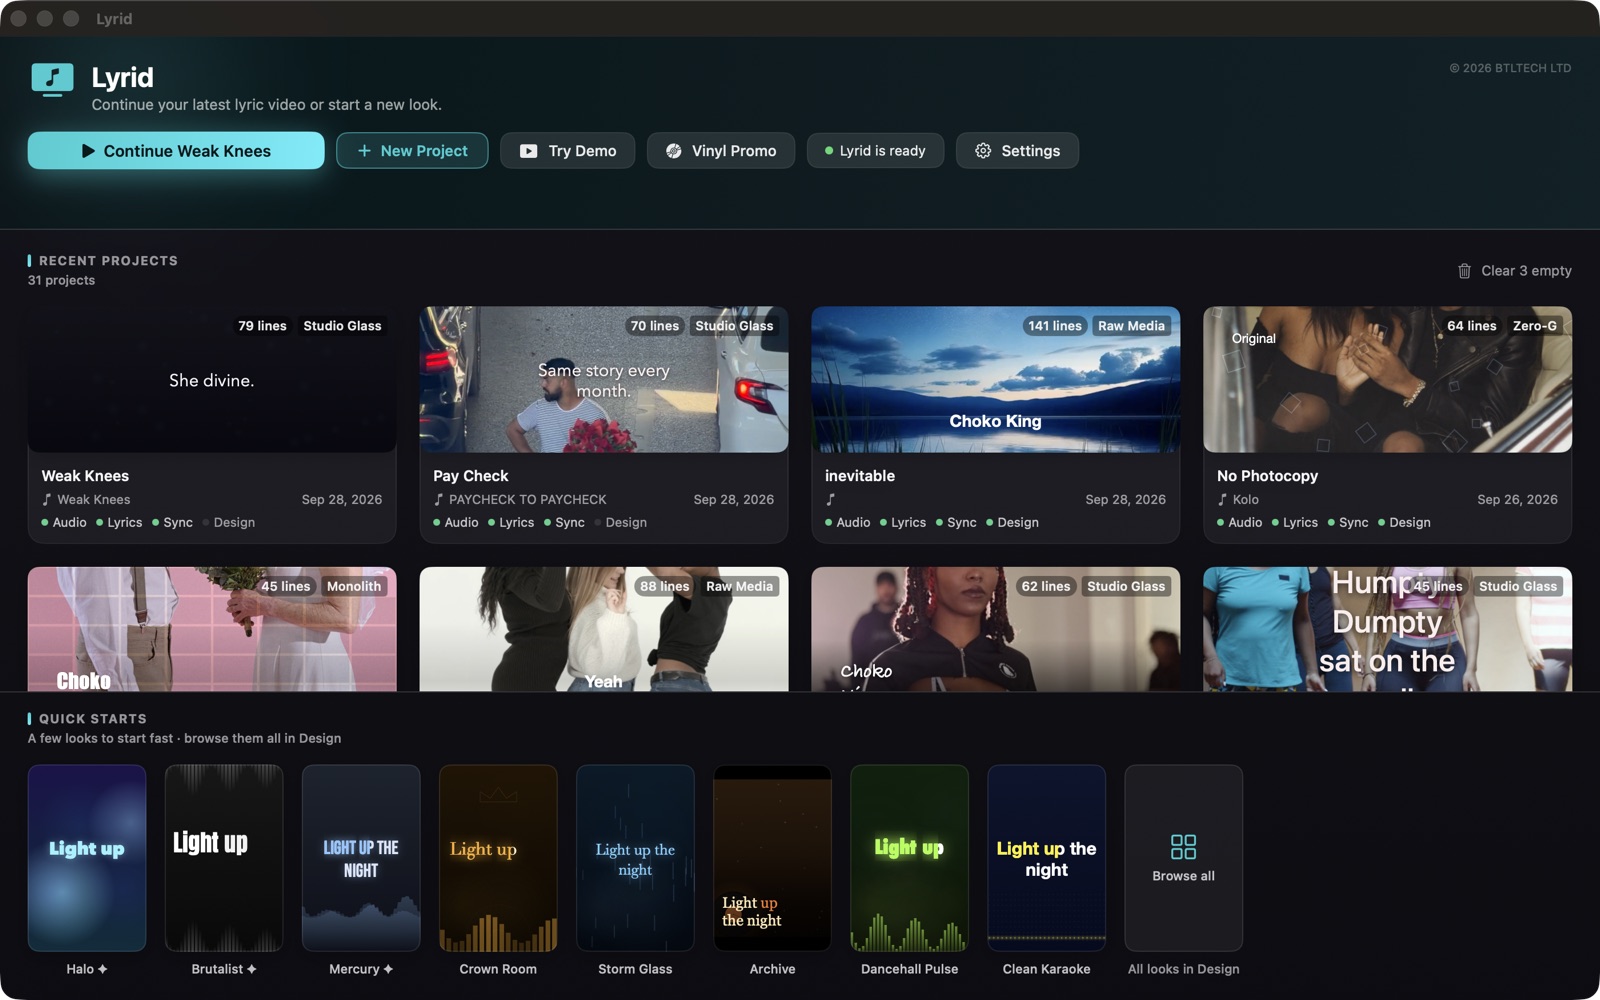Screen dimensions: 1600x1000
Task: Open the 88 lines Raw Media project card
Action: coord(604,630)
